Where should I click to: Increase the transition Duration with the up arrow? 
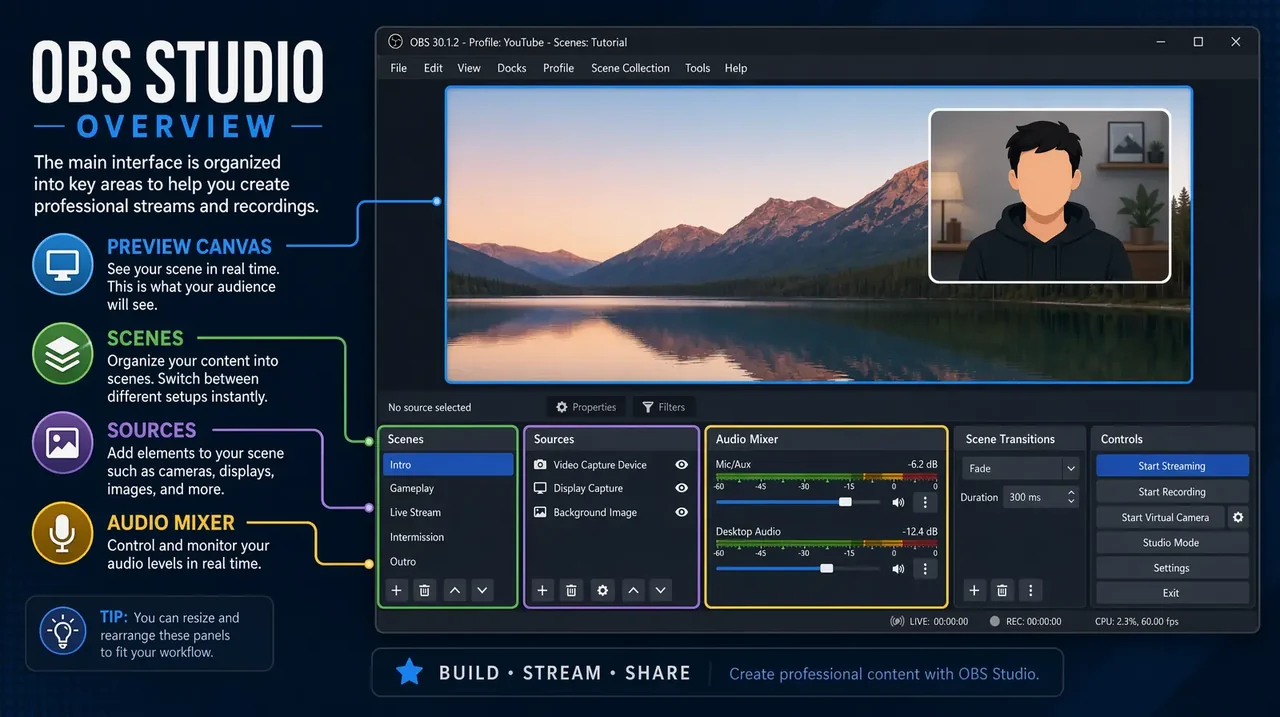point(1072,492)
